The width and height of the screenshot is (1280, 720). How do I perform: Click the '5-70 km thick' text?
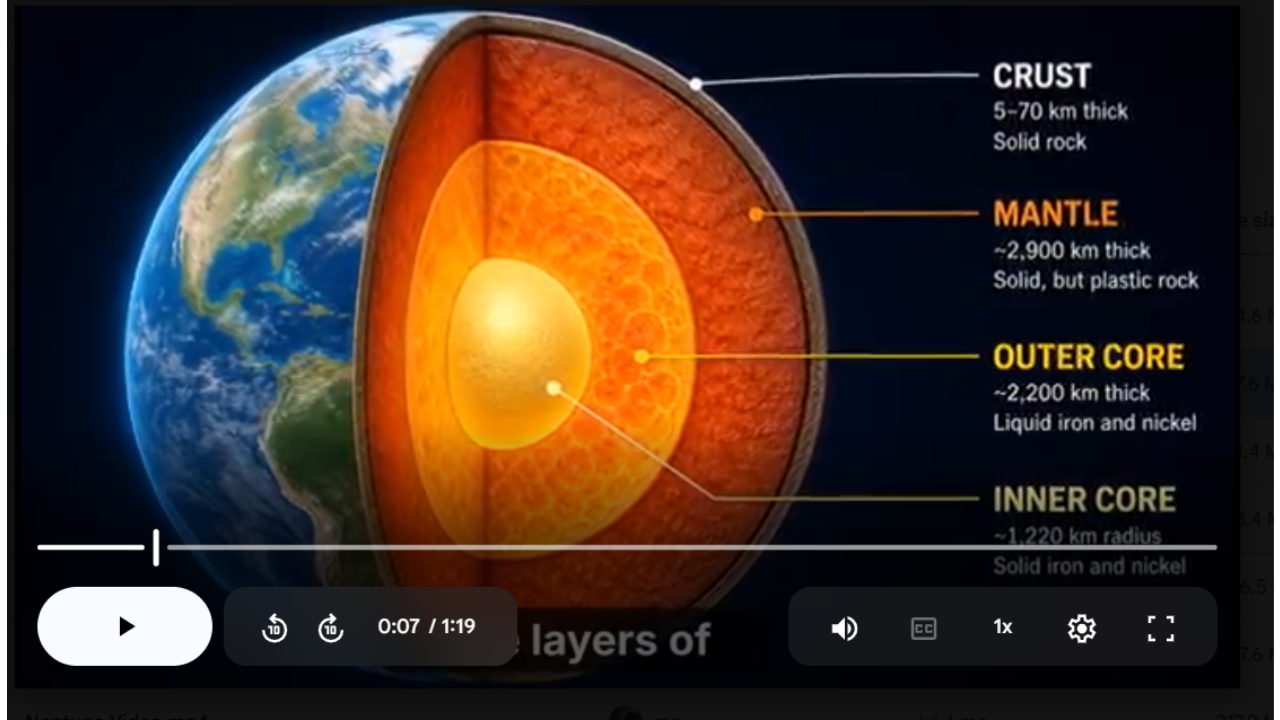(1060, 111)
